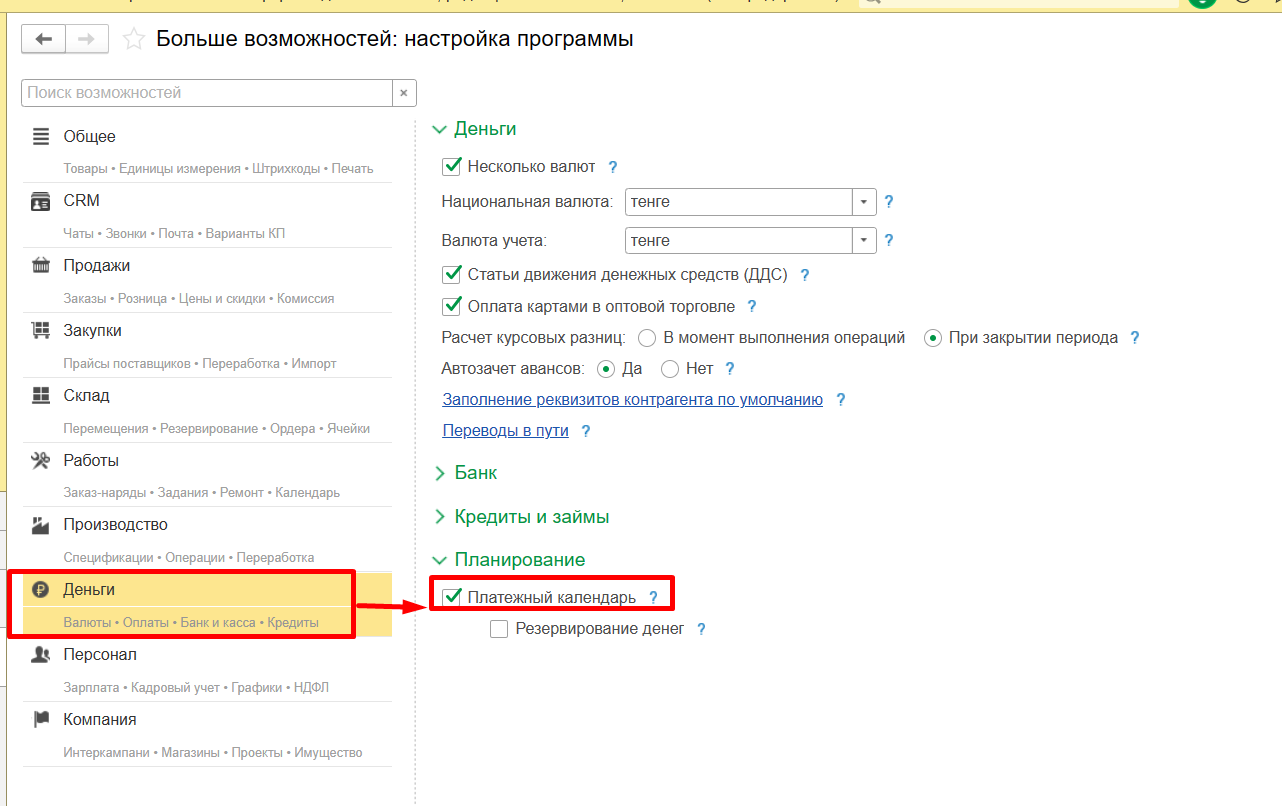1282x806 pixels.
Task: Click the back navigation arrow button
Action: (x=43, y=39)
